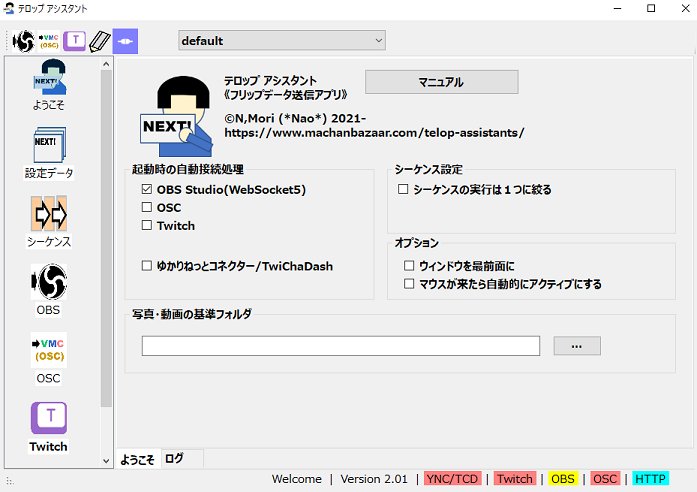Click the 写真・動画 base folder text field
This screenshot has width=697, height=492.
pyautogui.click(x=340, y=346)
